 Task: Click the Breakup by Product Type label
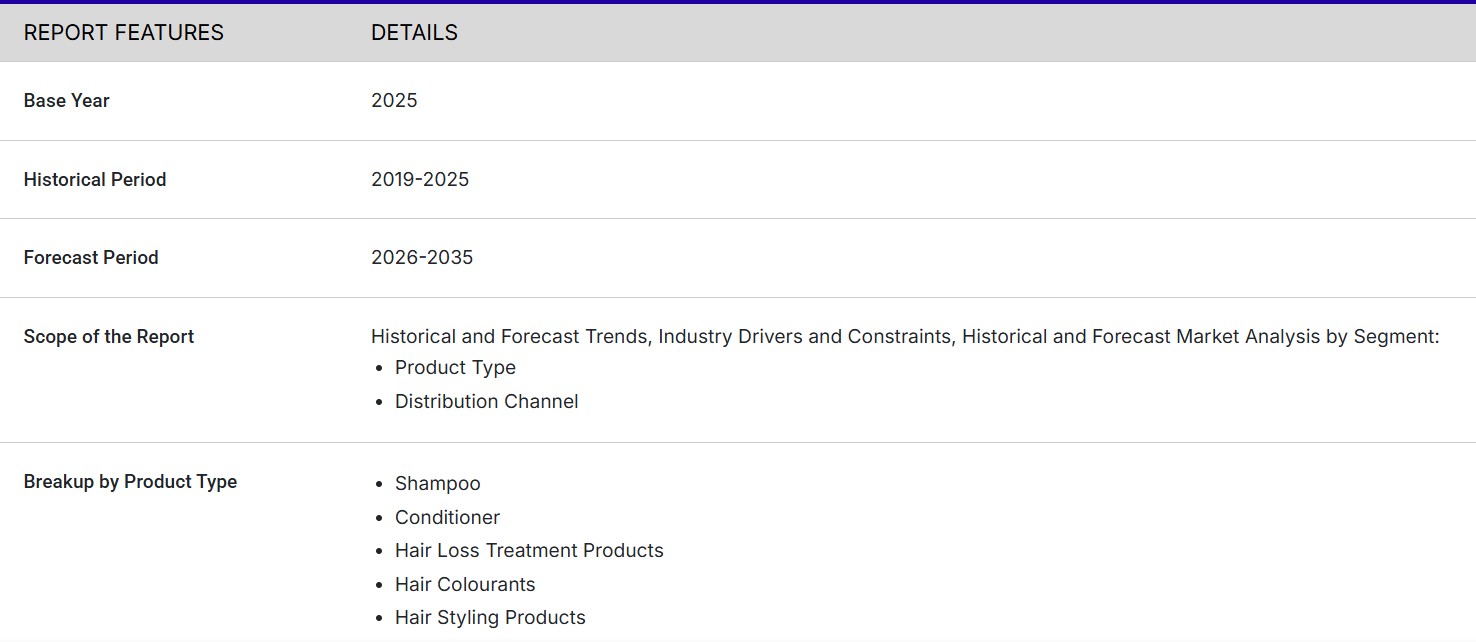(x=130, y=482)
